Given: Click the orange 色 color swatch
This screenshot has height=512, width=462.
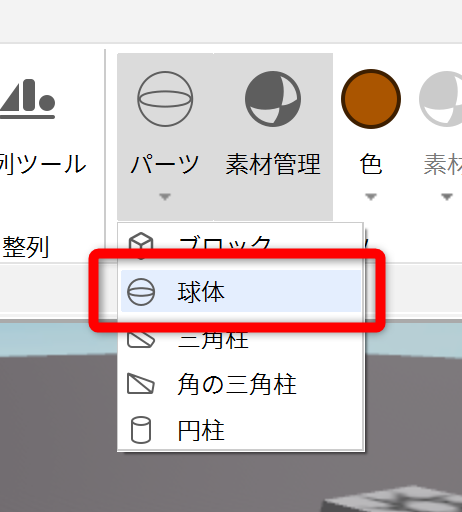Looking at the screenshot, I should click(371, 99).
